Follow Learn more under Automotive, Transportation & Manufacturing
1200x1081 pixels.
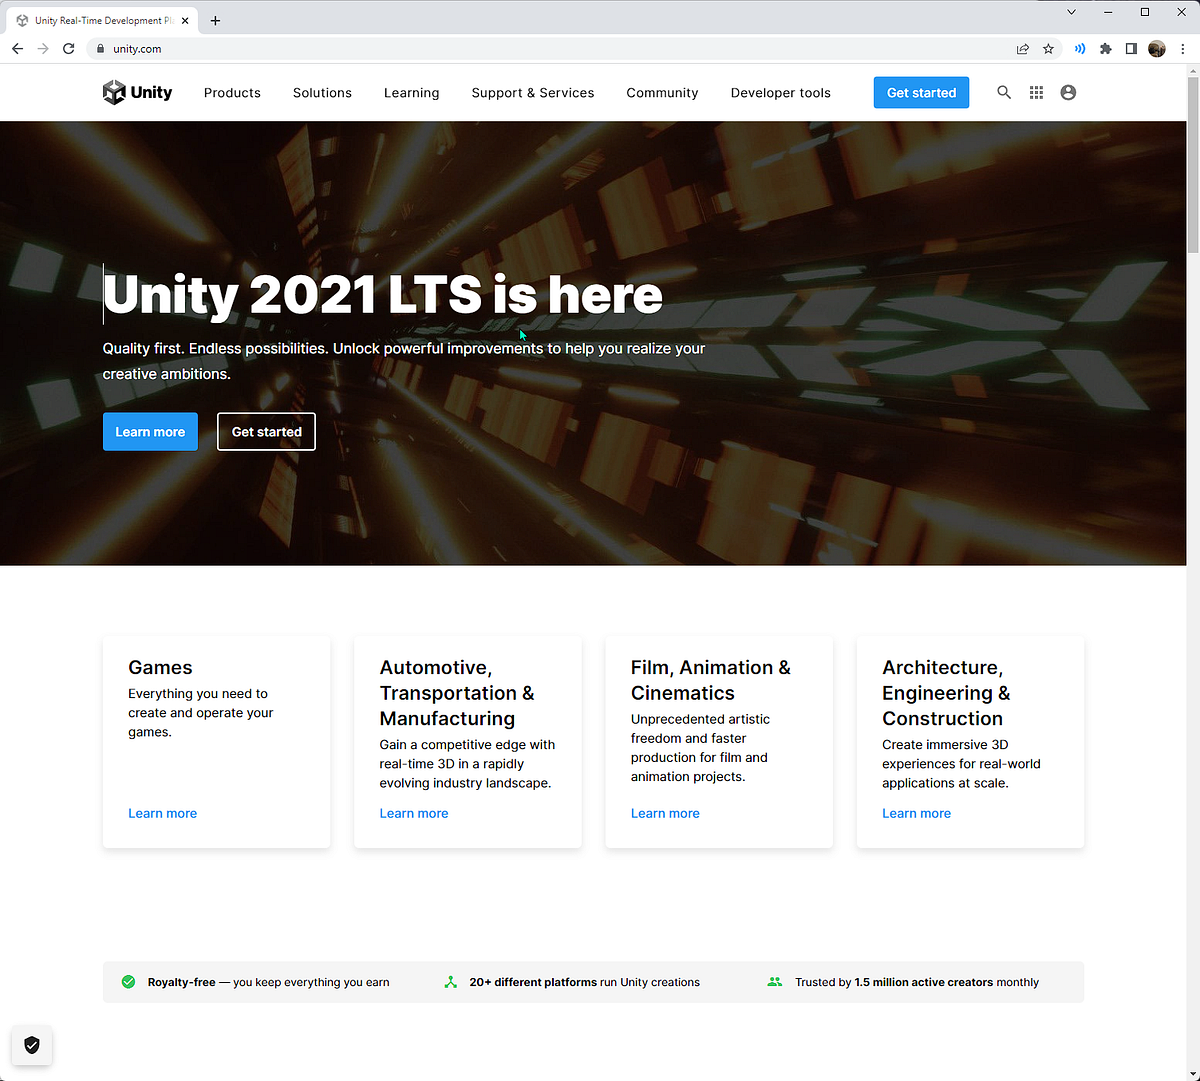[x=414, y=813]
